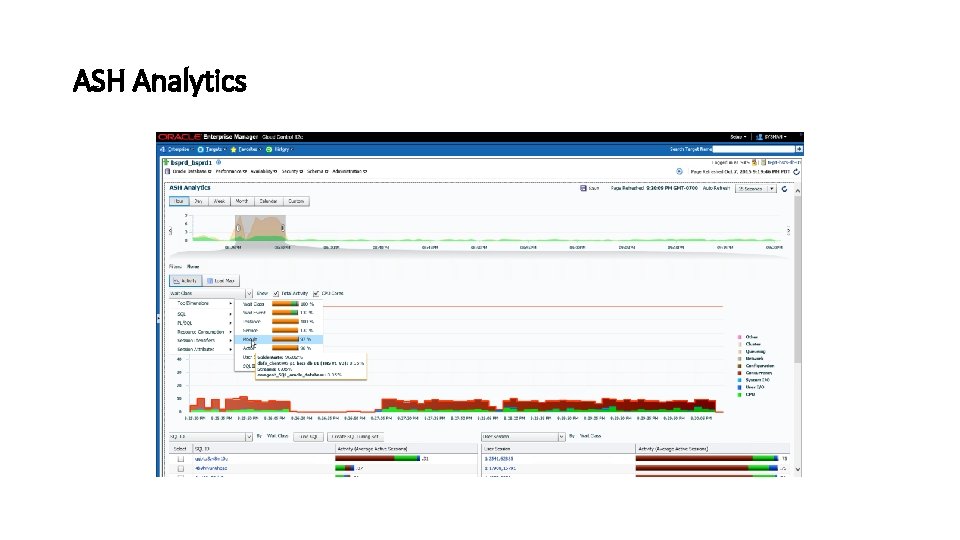Click the ASH Analytics refresh icon
This screenshot has width=960, height=540.
(784, 189)
